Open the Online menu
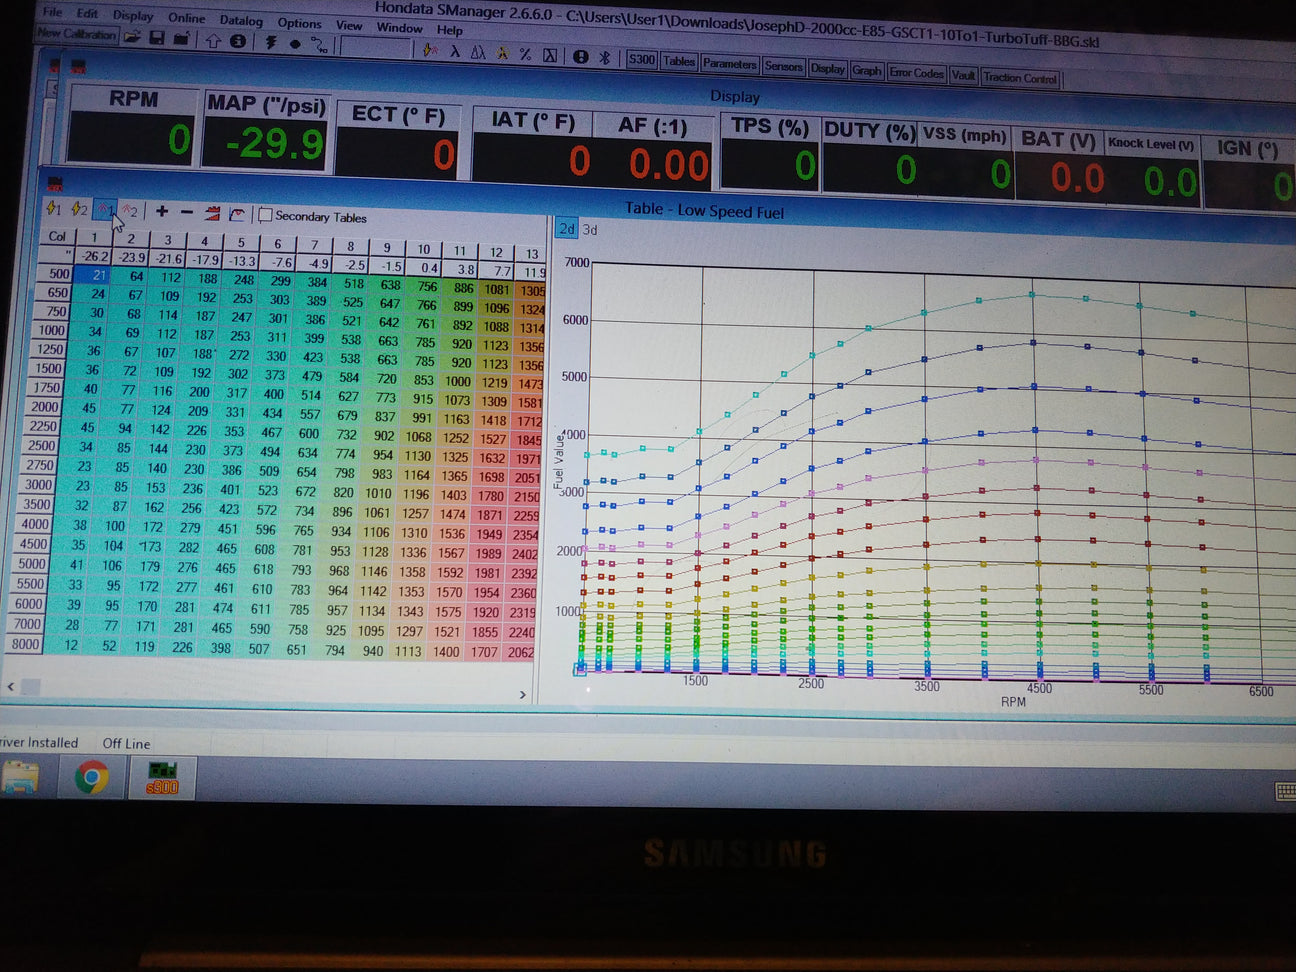This screenshot has width=1296, height=972. point(186,18)
